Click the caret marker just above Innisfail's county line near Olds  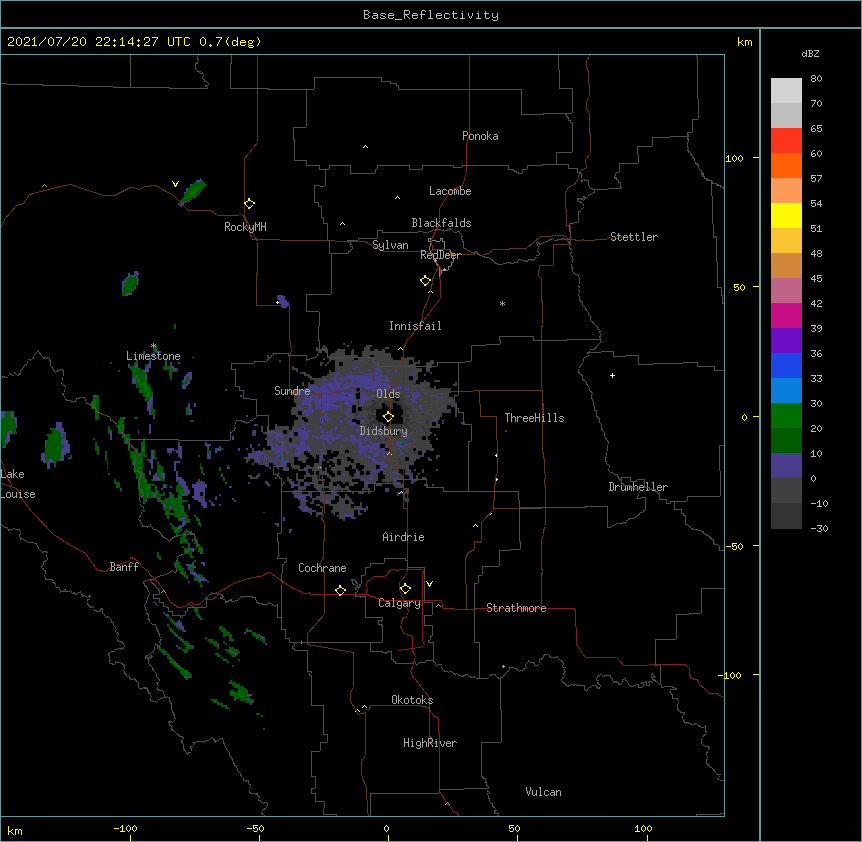coord(400,349)
